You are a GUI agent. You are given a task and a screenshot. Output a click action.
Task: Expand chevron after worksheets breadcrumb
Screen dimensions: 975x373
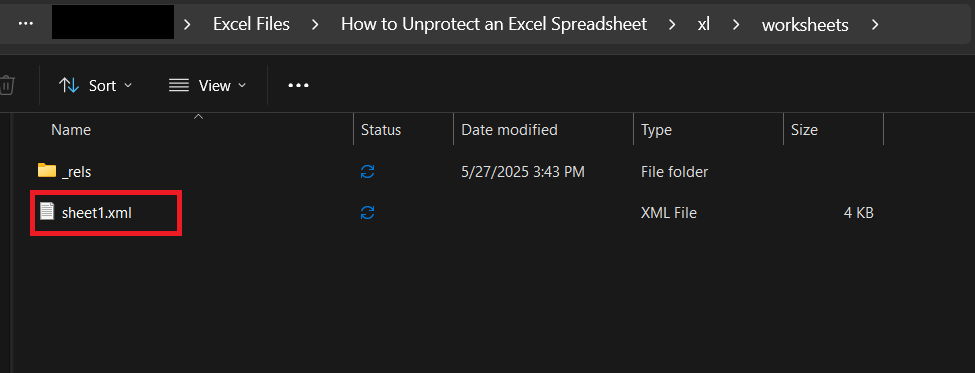click(x=875, y=24)
